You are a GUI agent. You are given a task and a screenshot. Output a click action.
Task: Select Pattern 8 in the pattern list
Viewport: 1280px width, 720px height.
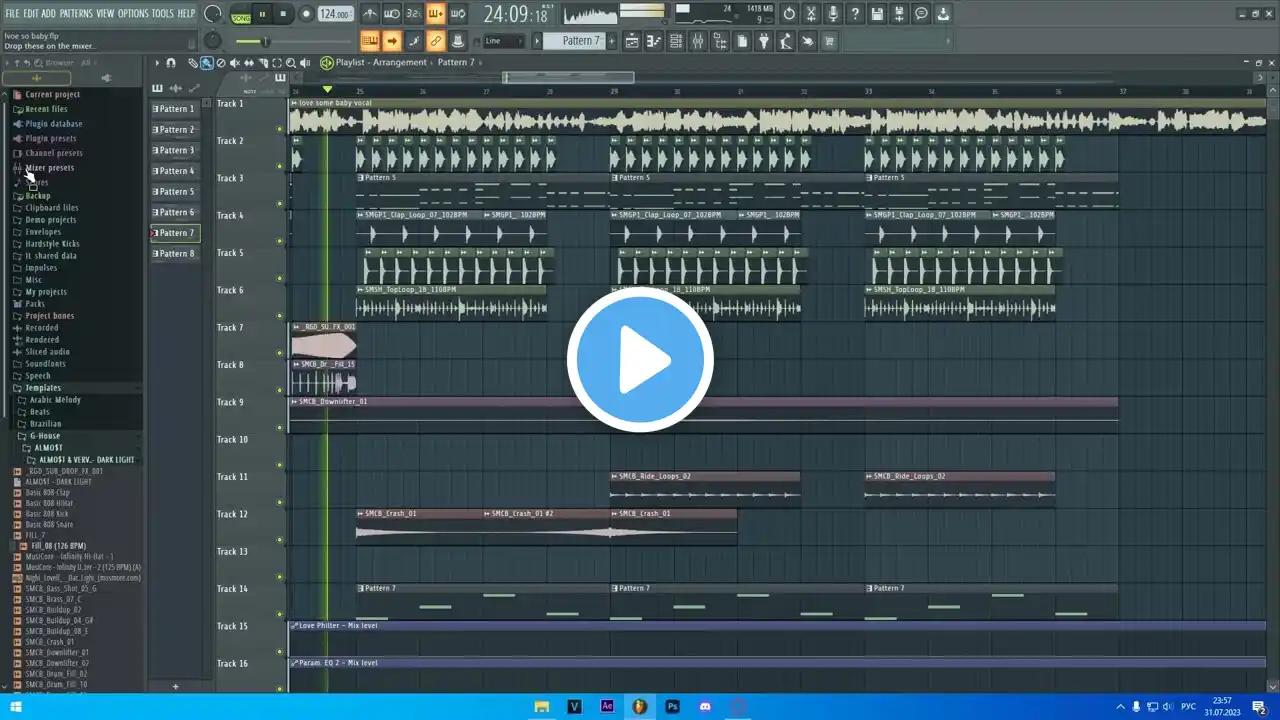(175, 254)
